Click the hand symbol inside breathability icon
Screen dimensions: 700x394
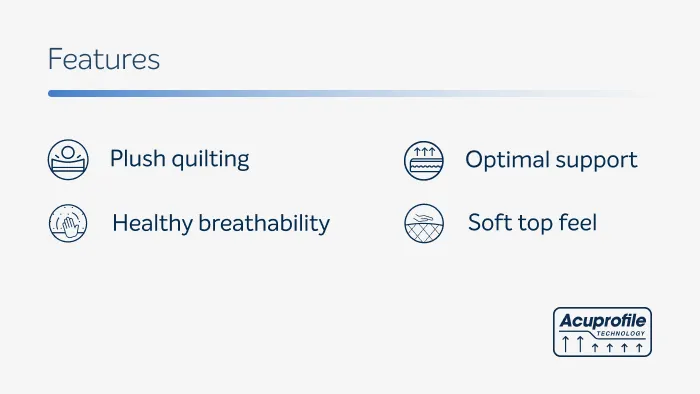coord(70,228)
